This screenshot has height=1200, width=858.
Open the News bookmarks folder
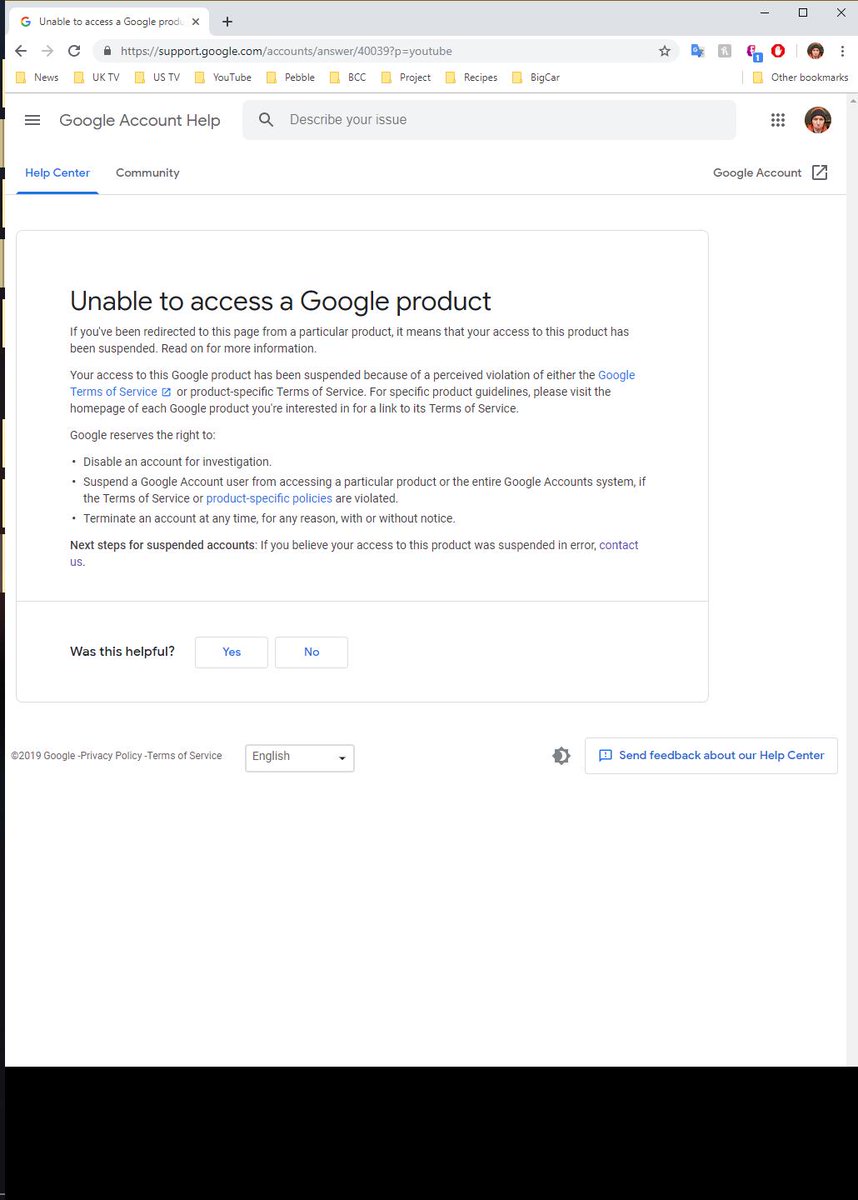[x=37, y=77]
